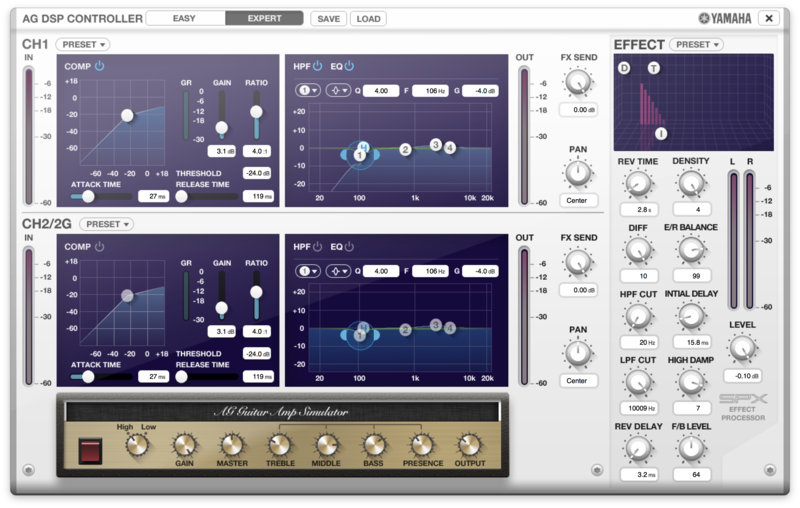The image size is (800, 508).
Task: Click the CH1 FX SEND knob
Action: tap(578, 83)
